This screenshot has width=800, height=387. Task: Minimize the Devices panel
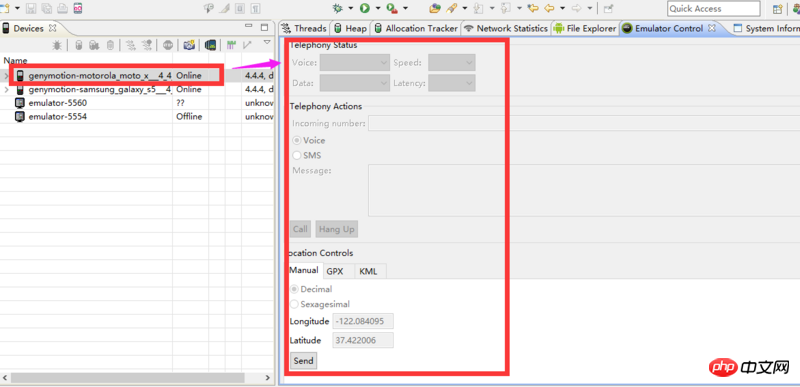[x=248, y=26]
